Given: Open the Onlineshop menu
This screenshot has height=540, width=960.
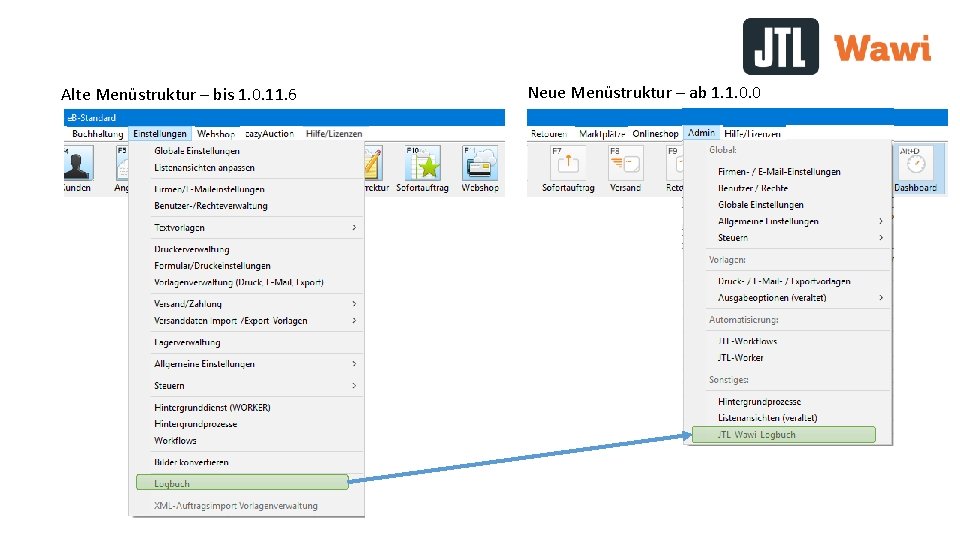Looking at the screenshot, I should pyautogui.click(x=655, y=133).
